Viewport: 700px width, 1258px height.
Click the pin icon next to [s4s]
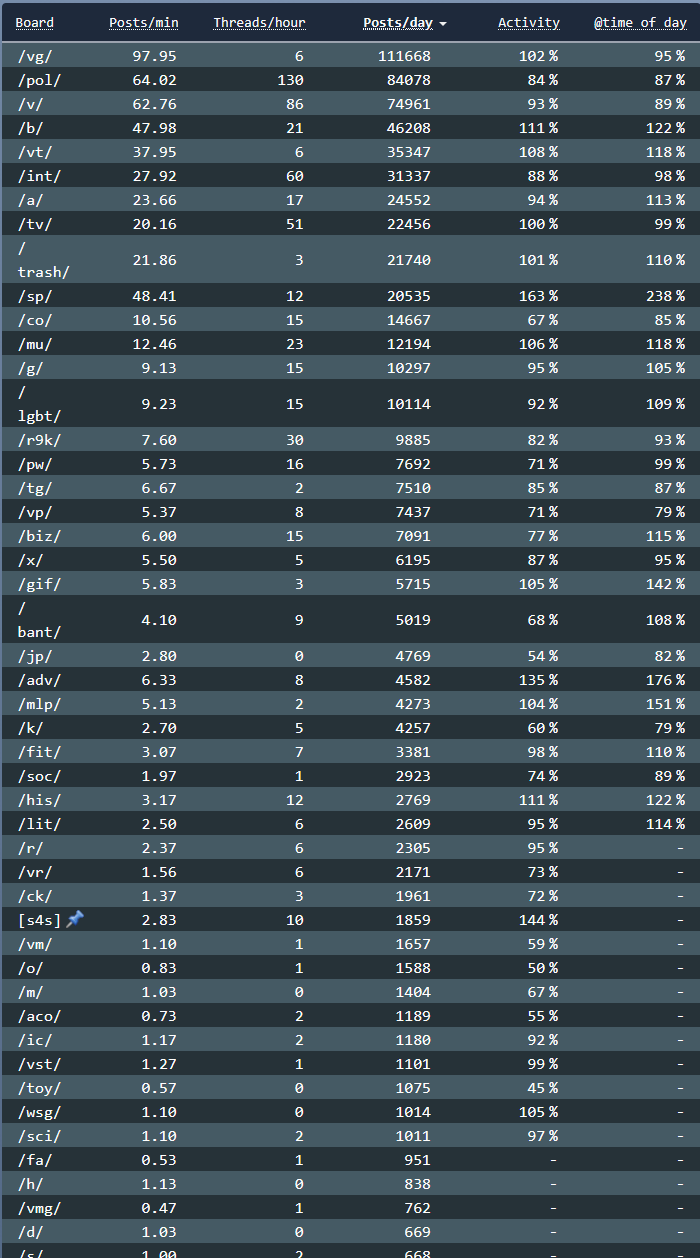75,919
